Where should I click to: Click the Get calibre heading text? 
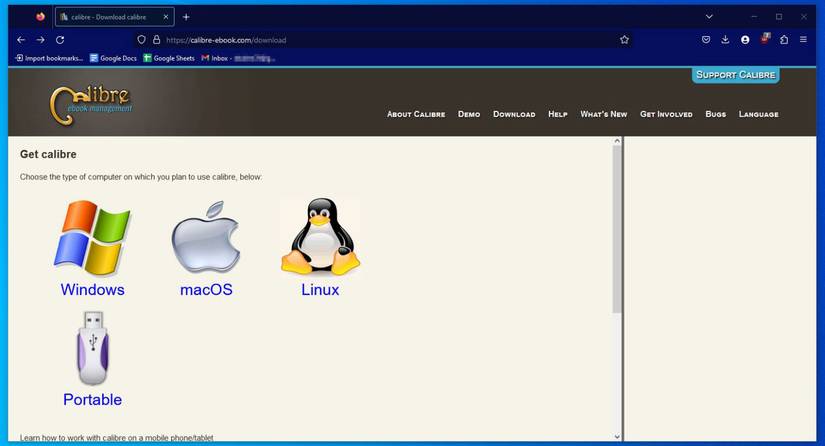(48, 154)
